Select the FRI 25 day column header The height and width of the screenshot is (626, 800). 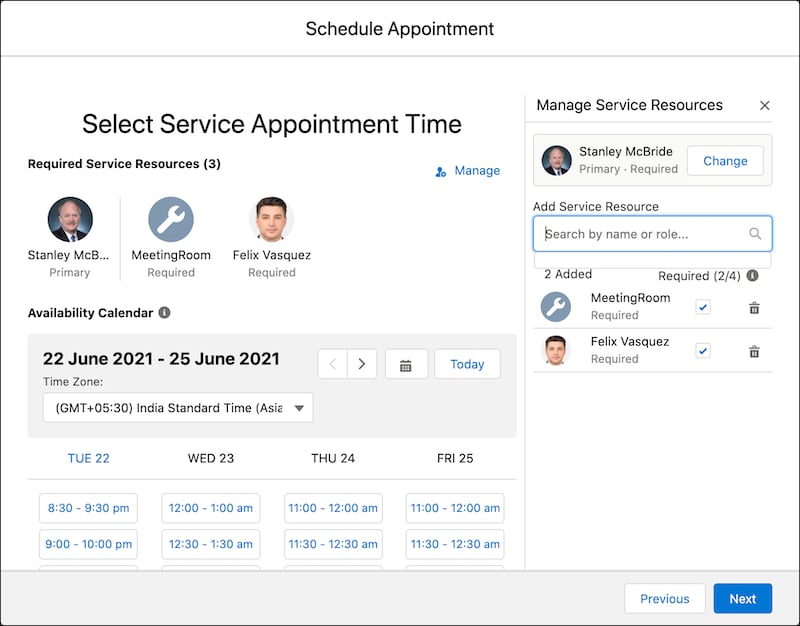pyautogui.click(x=455, y=458)
